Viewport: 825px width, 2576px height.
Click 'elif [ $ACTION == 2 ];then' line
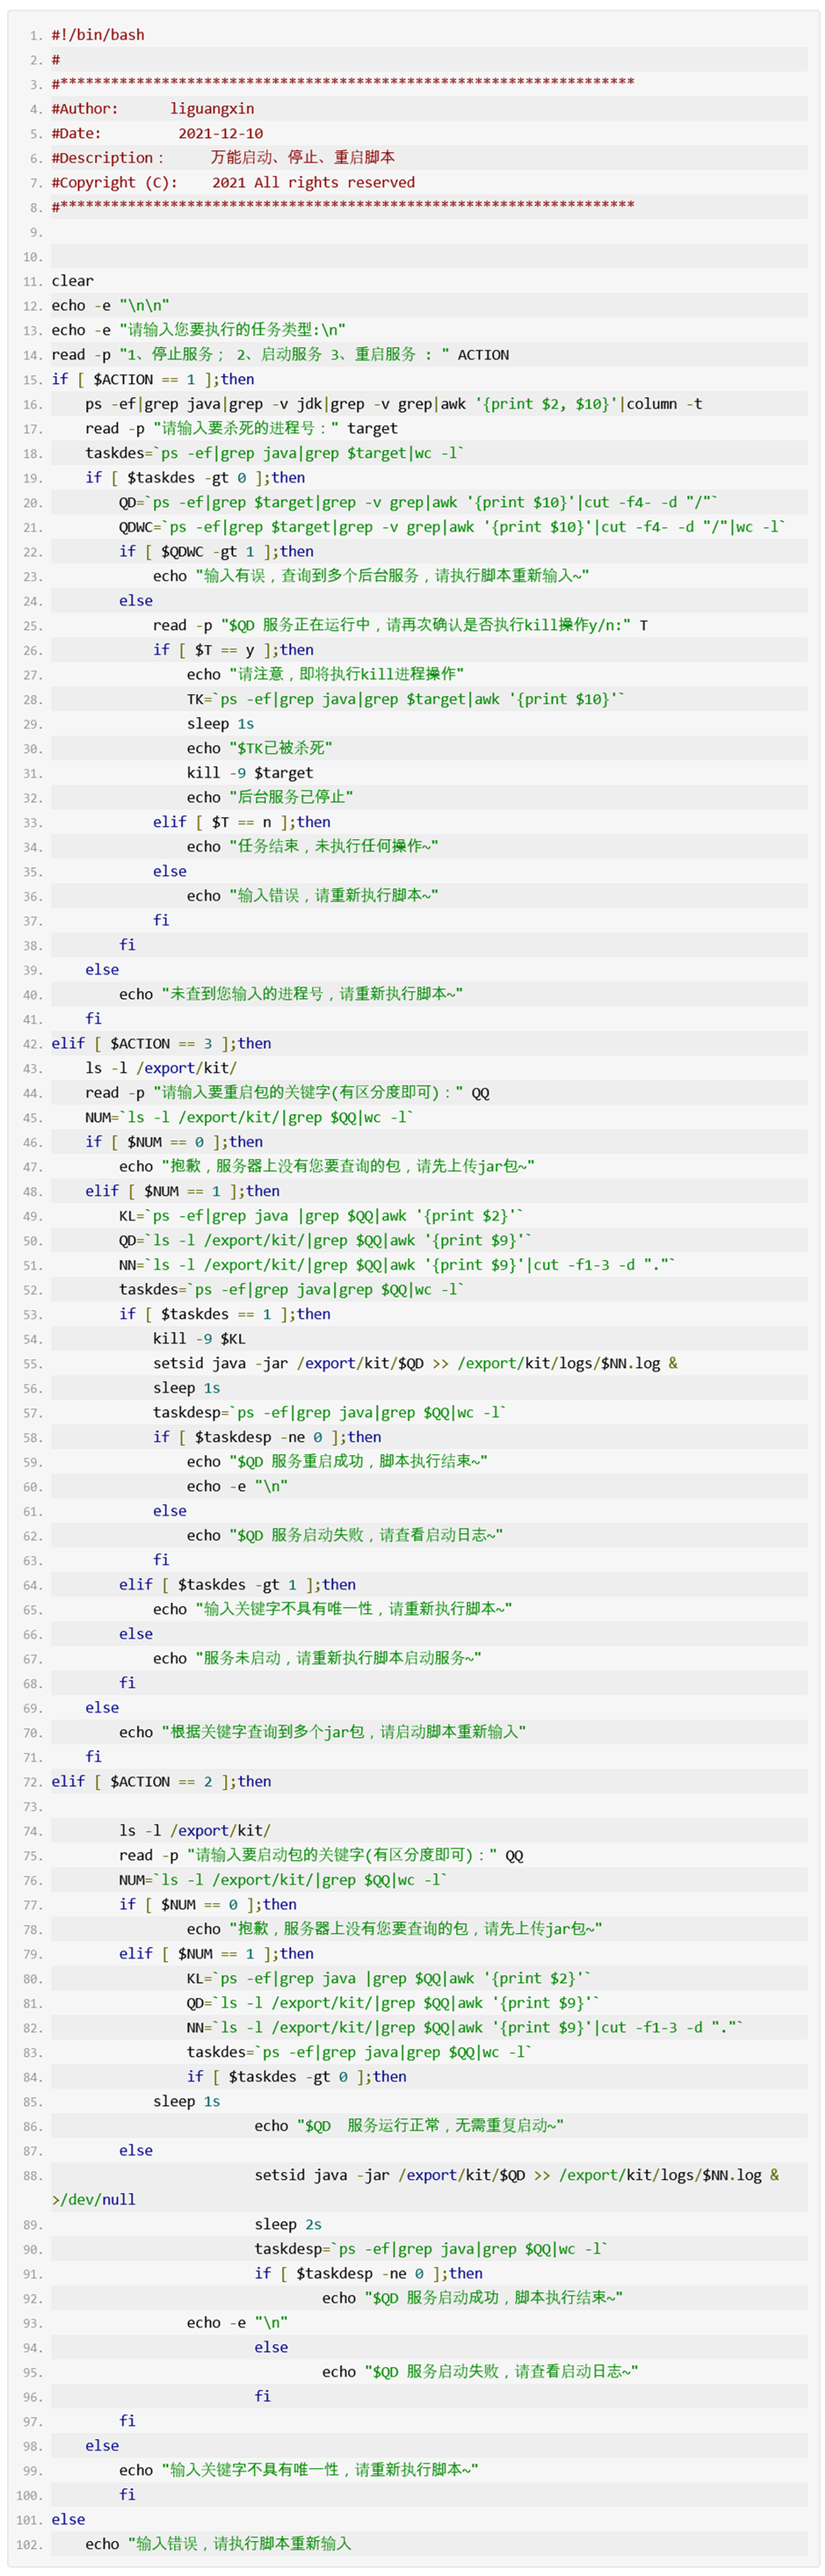161,1782
